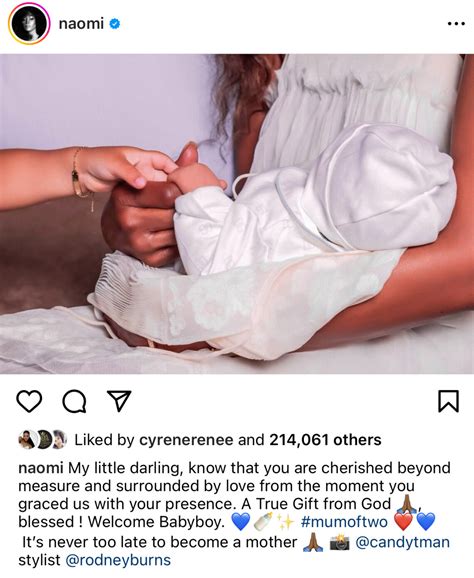474x578 pixels.
Task: Open the #mumoftwo hashtag
Action: [x=344, y=522]
